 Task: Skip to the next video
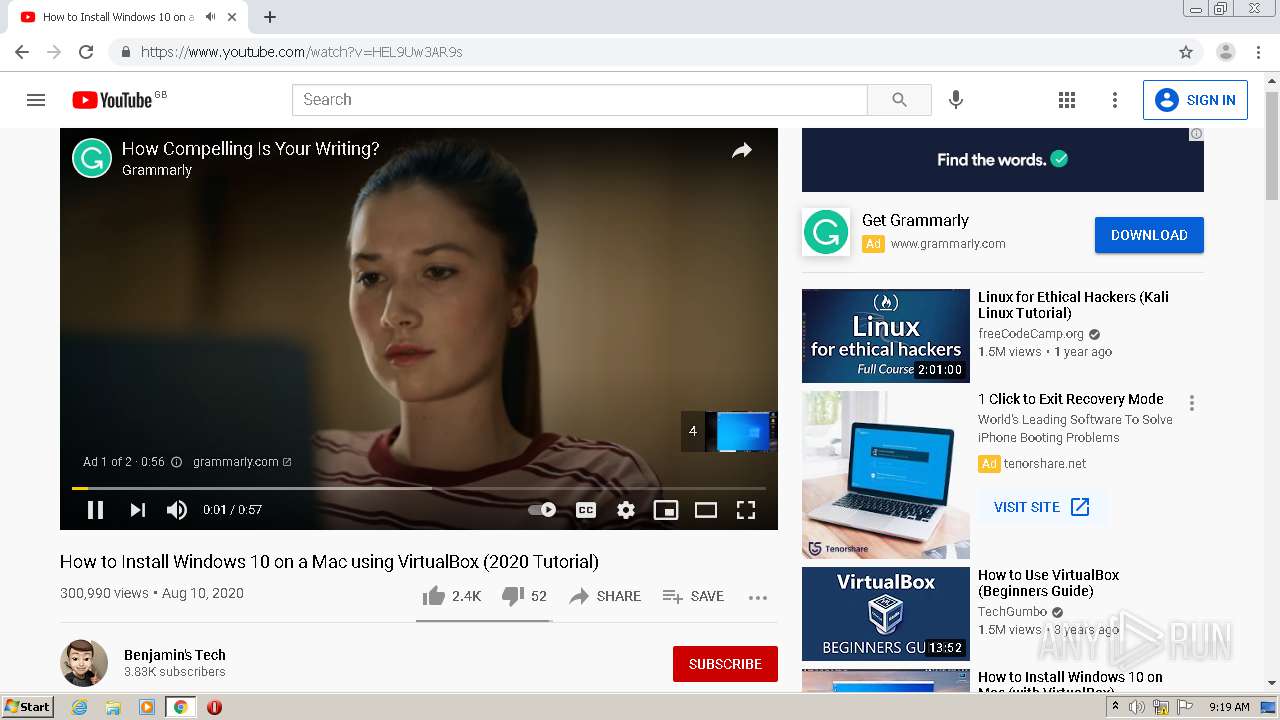pos(138,510)
